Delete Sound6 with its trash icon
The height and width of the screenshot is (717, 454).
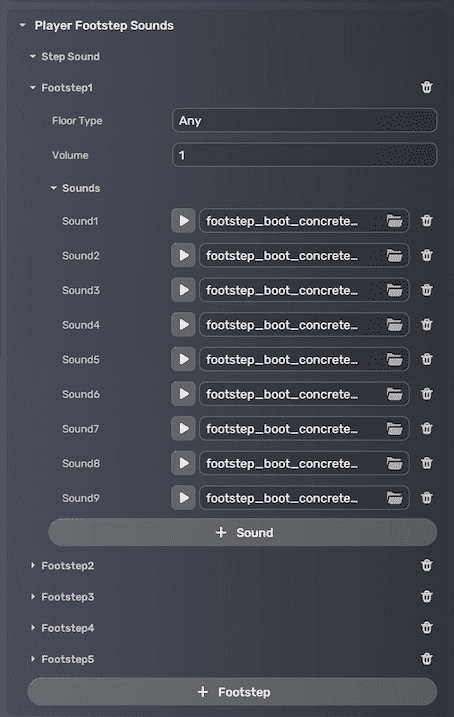pos(427,394)
